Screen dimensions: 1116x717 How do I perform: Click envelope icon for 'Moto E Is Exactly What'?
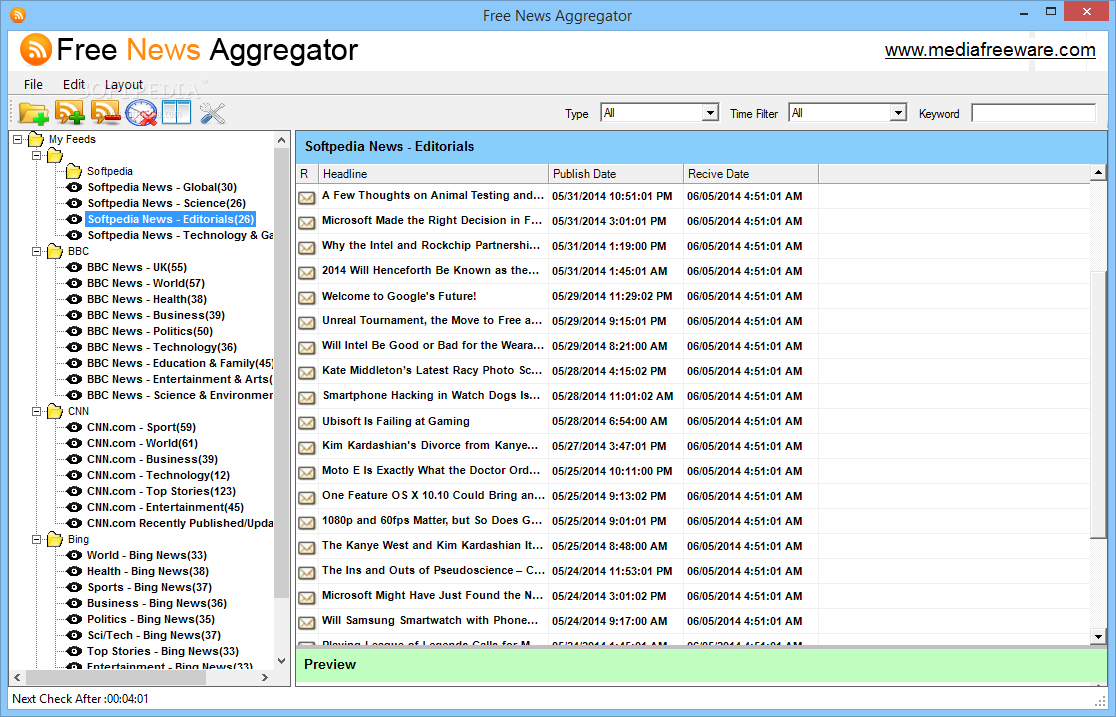(307, 473)
